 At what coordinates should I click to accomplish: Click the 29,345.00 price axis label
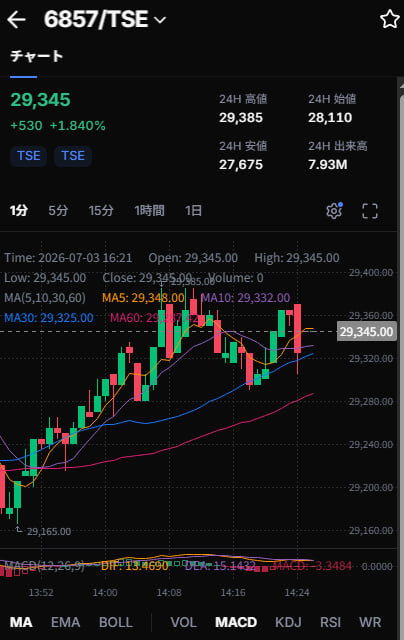point(366,331)
